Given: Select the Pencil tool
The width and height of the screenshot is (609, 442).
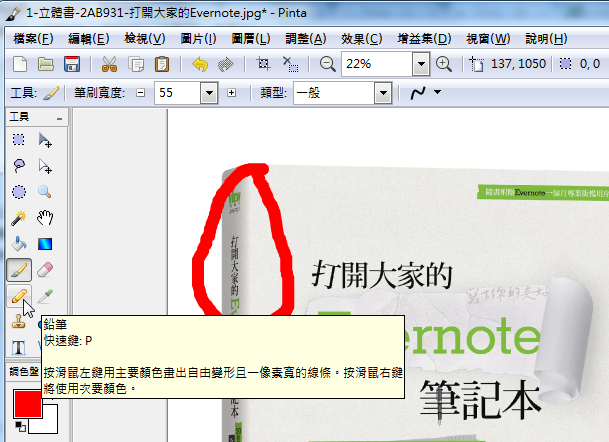Looking at the screenshot, I should 19,296.
